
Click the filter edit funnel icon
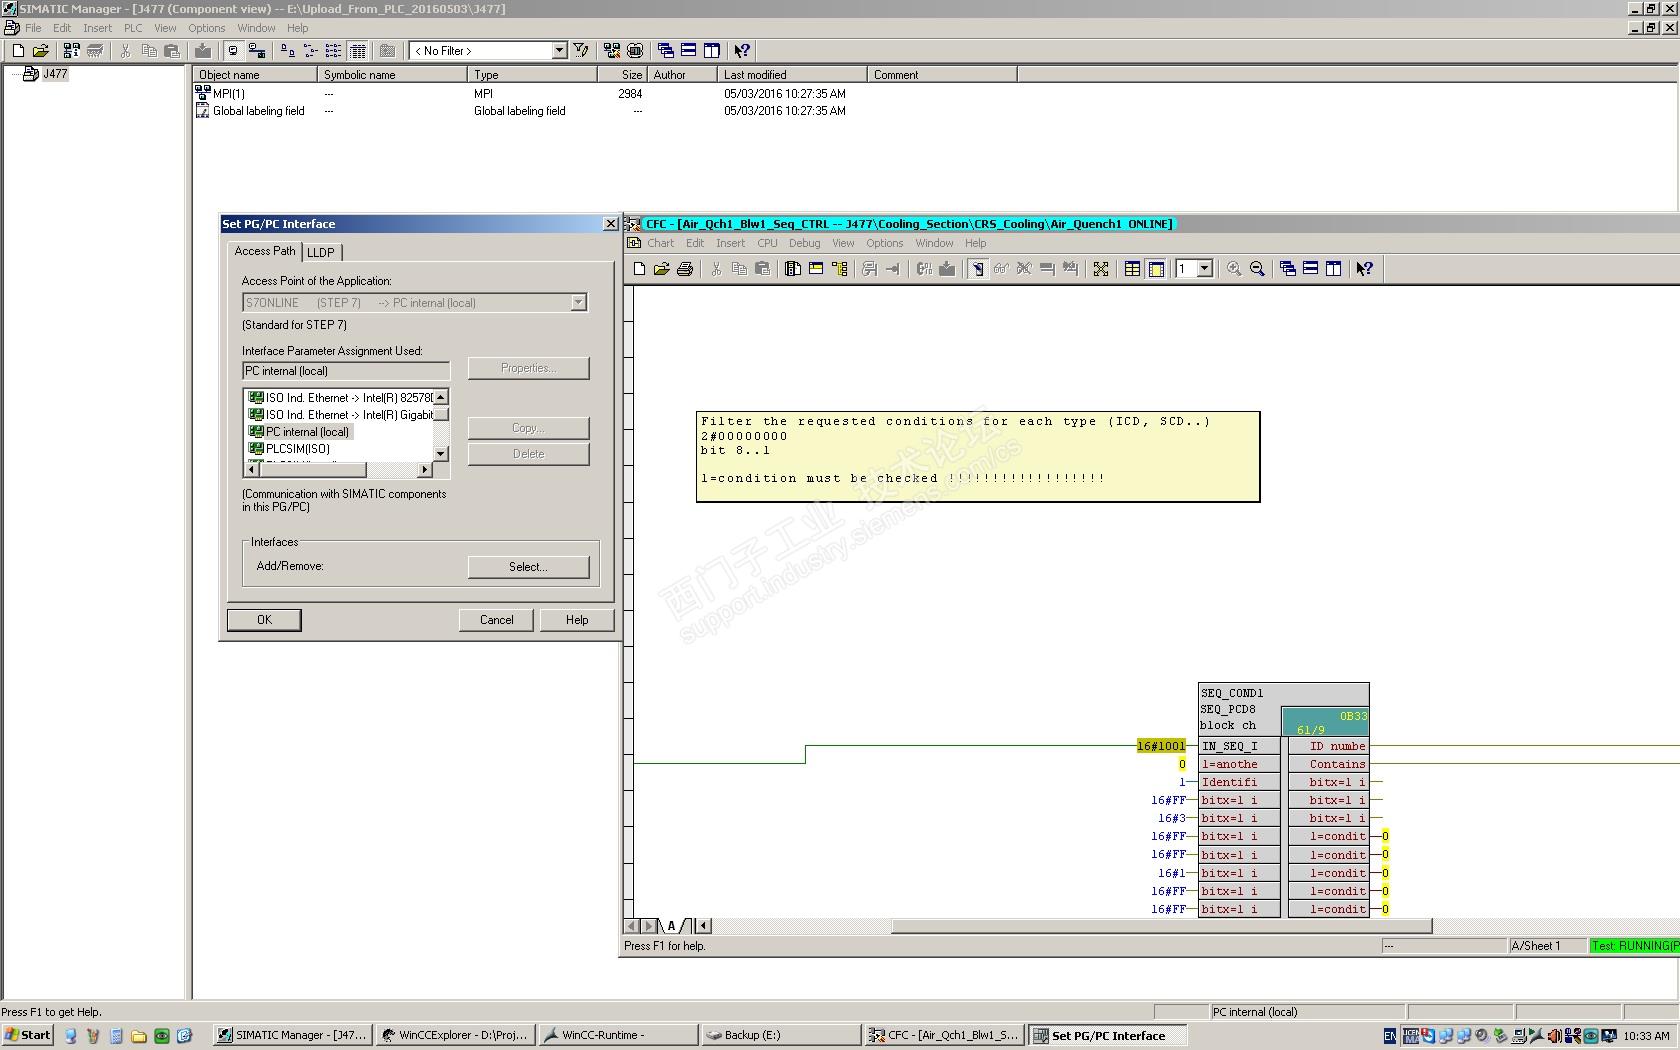pos(581,51)
